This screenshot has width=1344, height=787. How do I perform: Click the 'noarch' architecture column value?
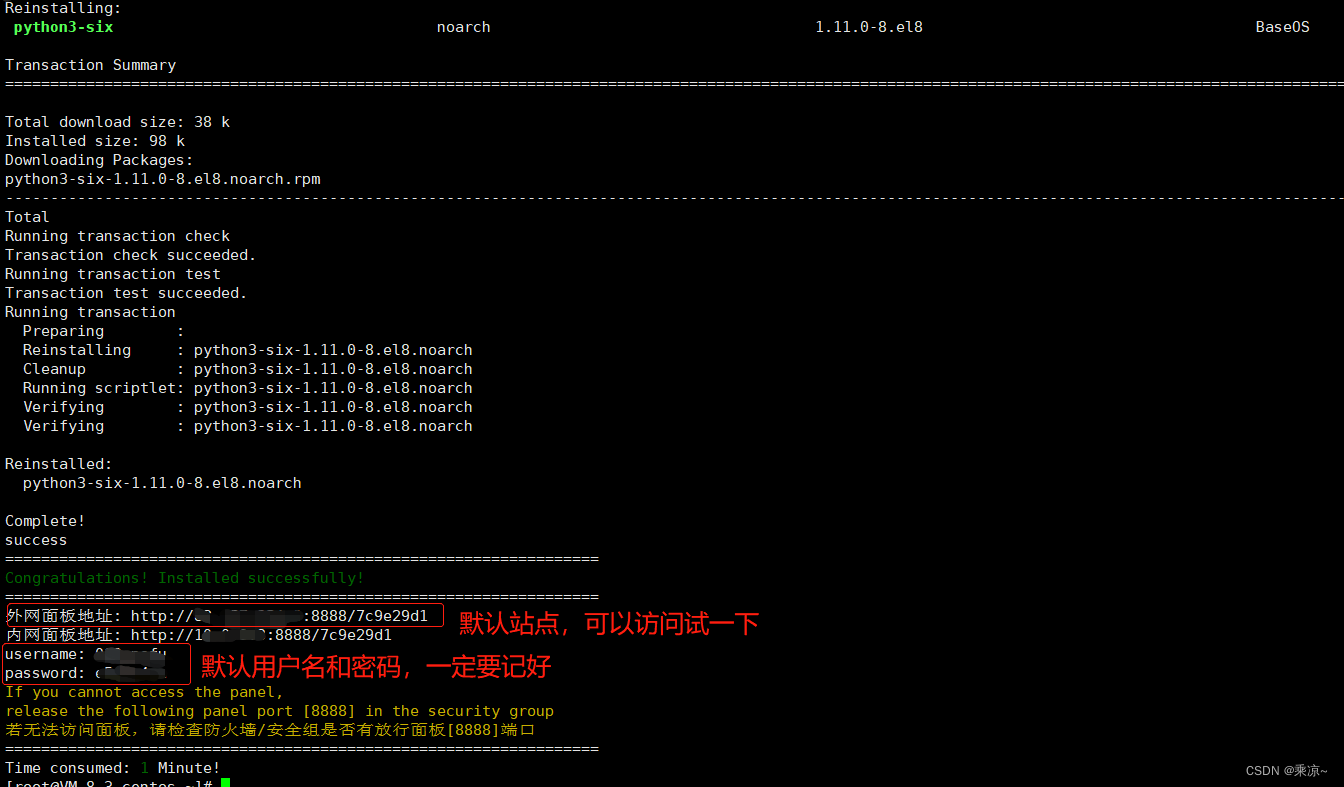(464, 27)
